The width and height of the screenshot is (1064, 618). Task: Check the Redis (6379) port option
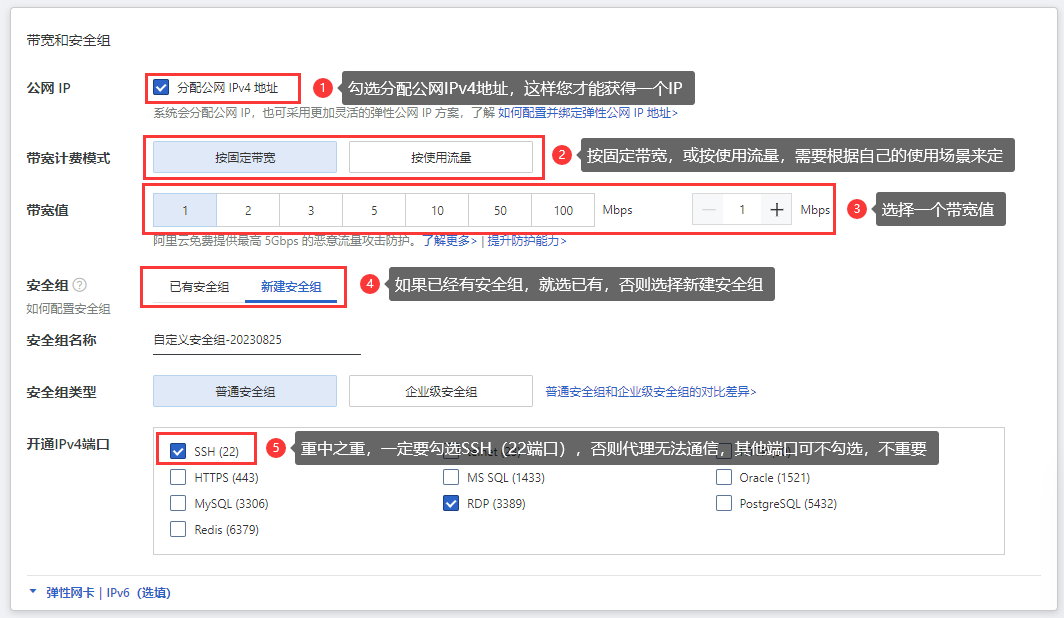tap(178, 530)
